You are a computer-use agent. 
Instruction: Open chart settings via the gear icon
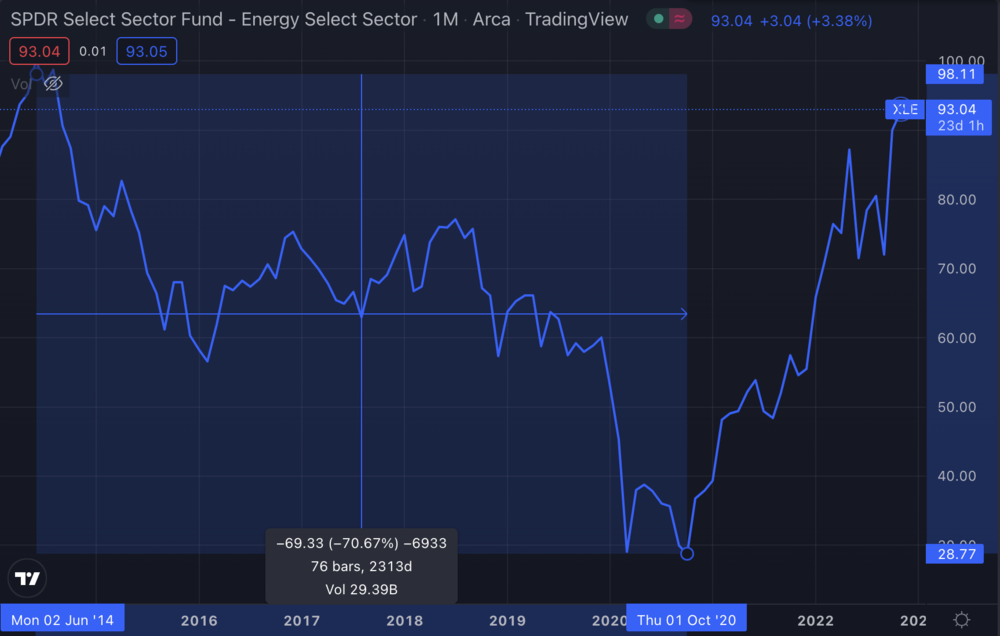pyautogui.click(x=961, y=620)
